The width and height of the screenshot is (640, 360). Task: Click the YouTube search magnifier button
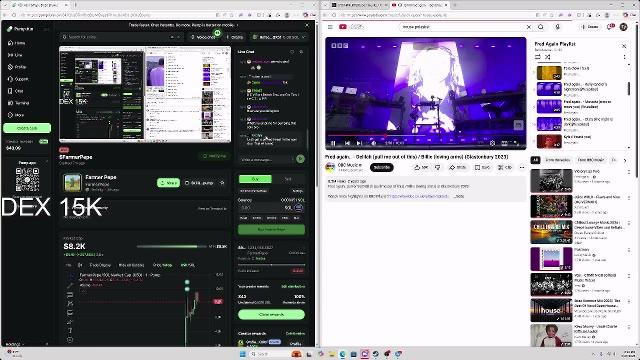tap(541, 27)
